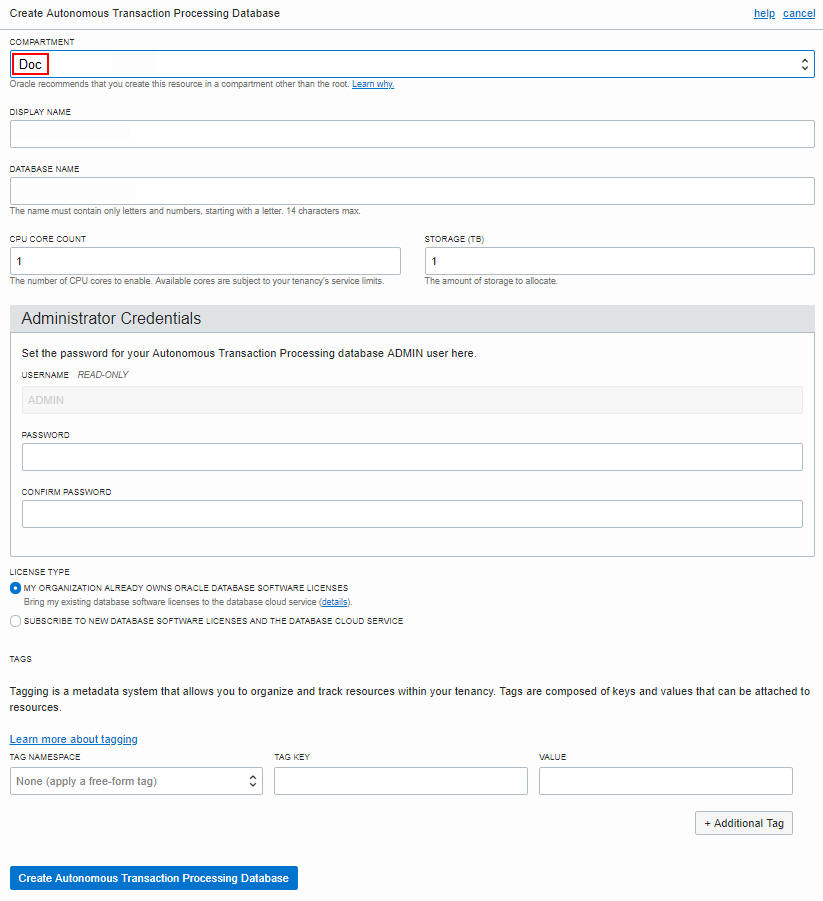This screenshot has height=901, width=823.
Task: Open the 'Learn why.' link
Action: 373,84
